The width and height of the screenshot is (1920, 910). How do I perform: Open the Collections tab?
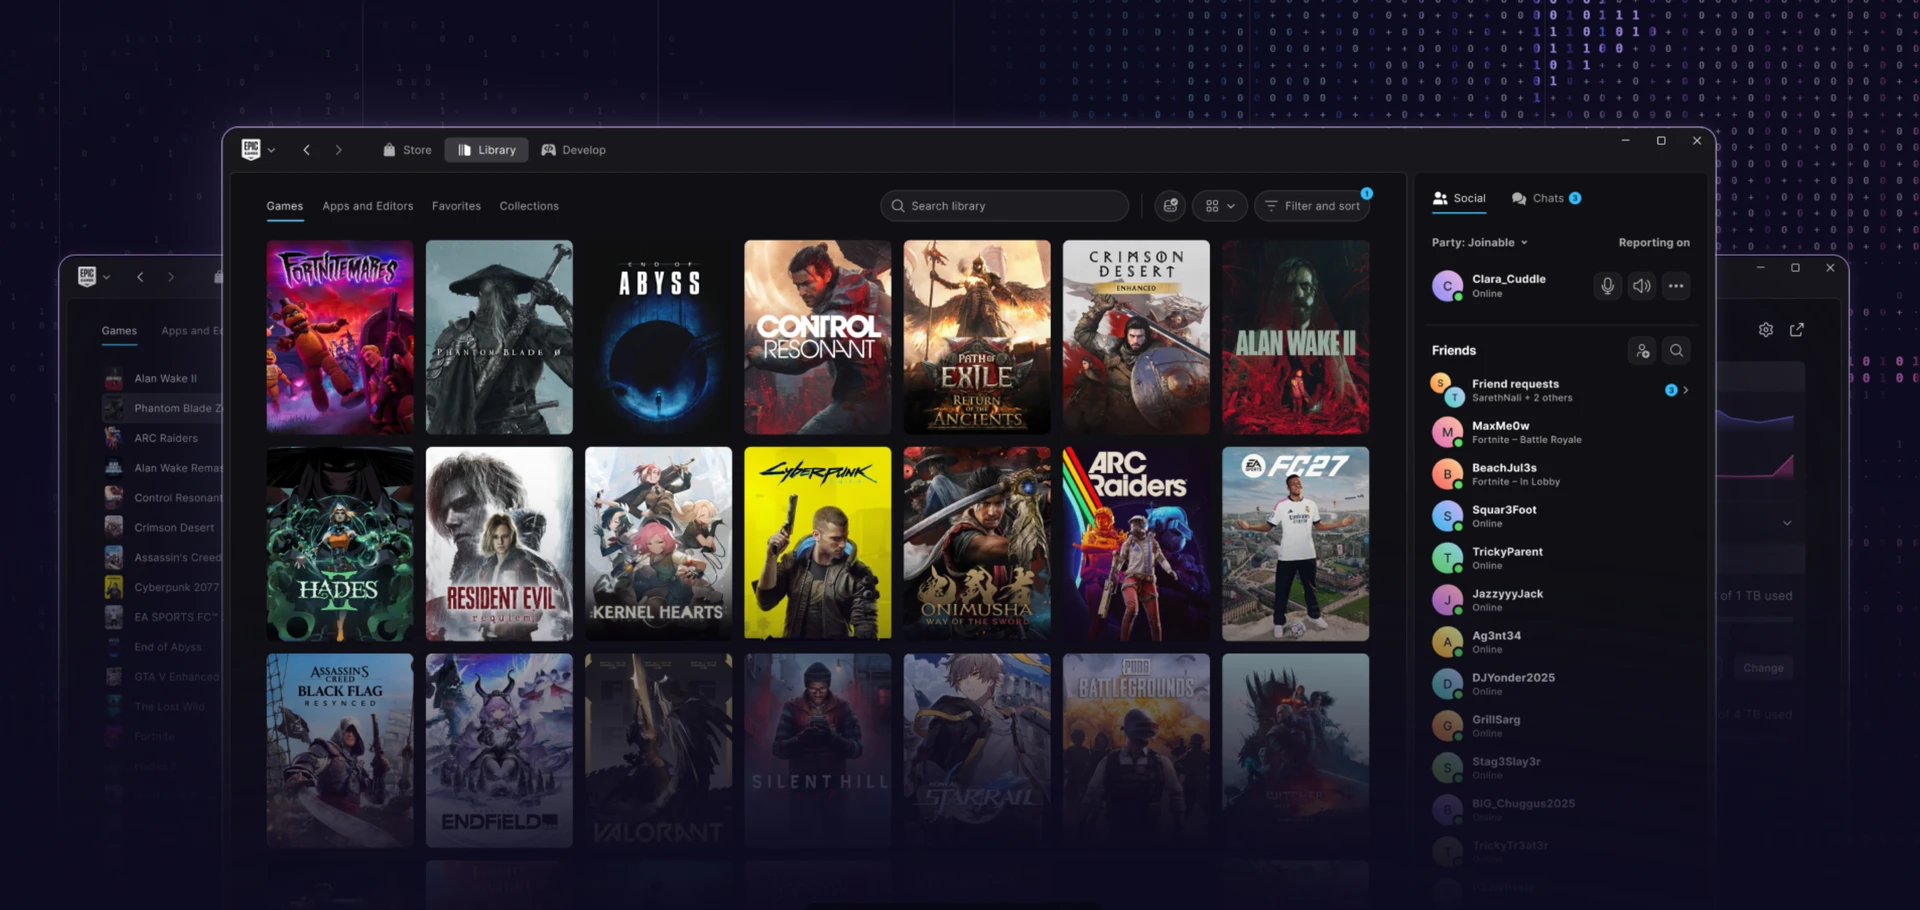529,206
